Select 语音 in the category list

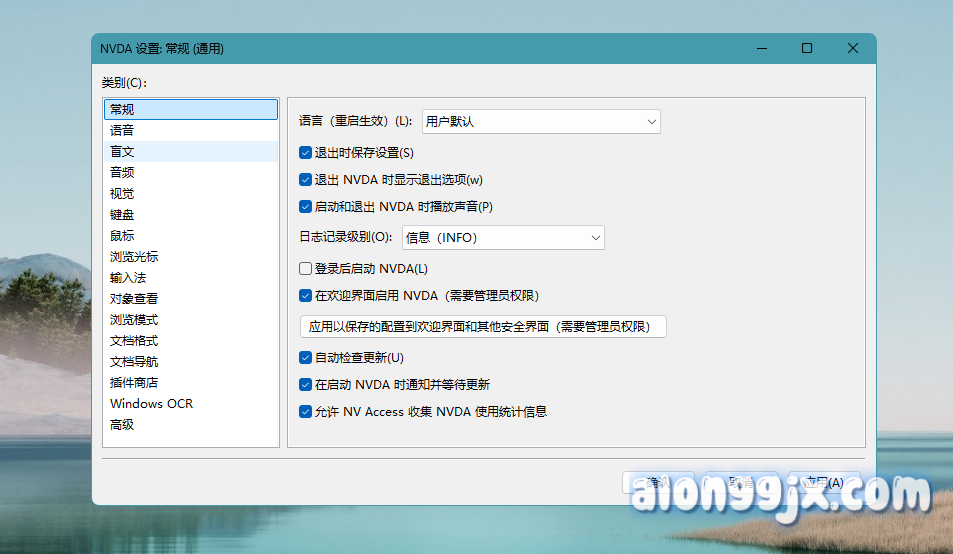pyautogui.click(x=122, y=130)
